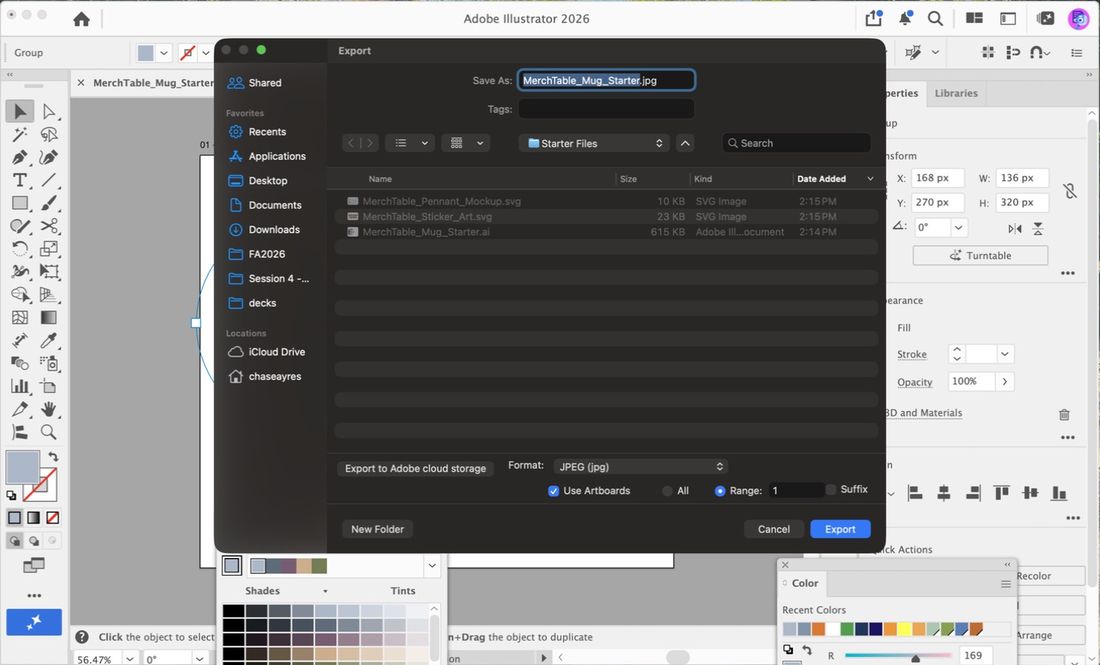Image resolution: width=1100 pixels, height=665 pixels.
Task: Click the dialog Search field
Action: (x=796, y=143)
